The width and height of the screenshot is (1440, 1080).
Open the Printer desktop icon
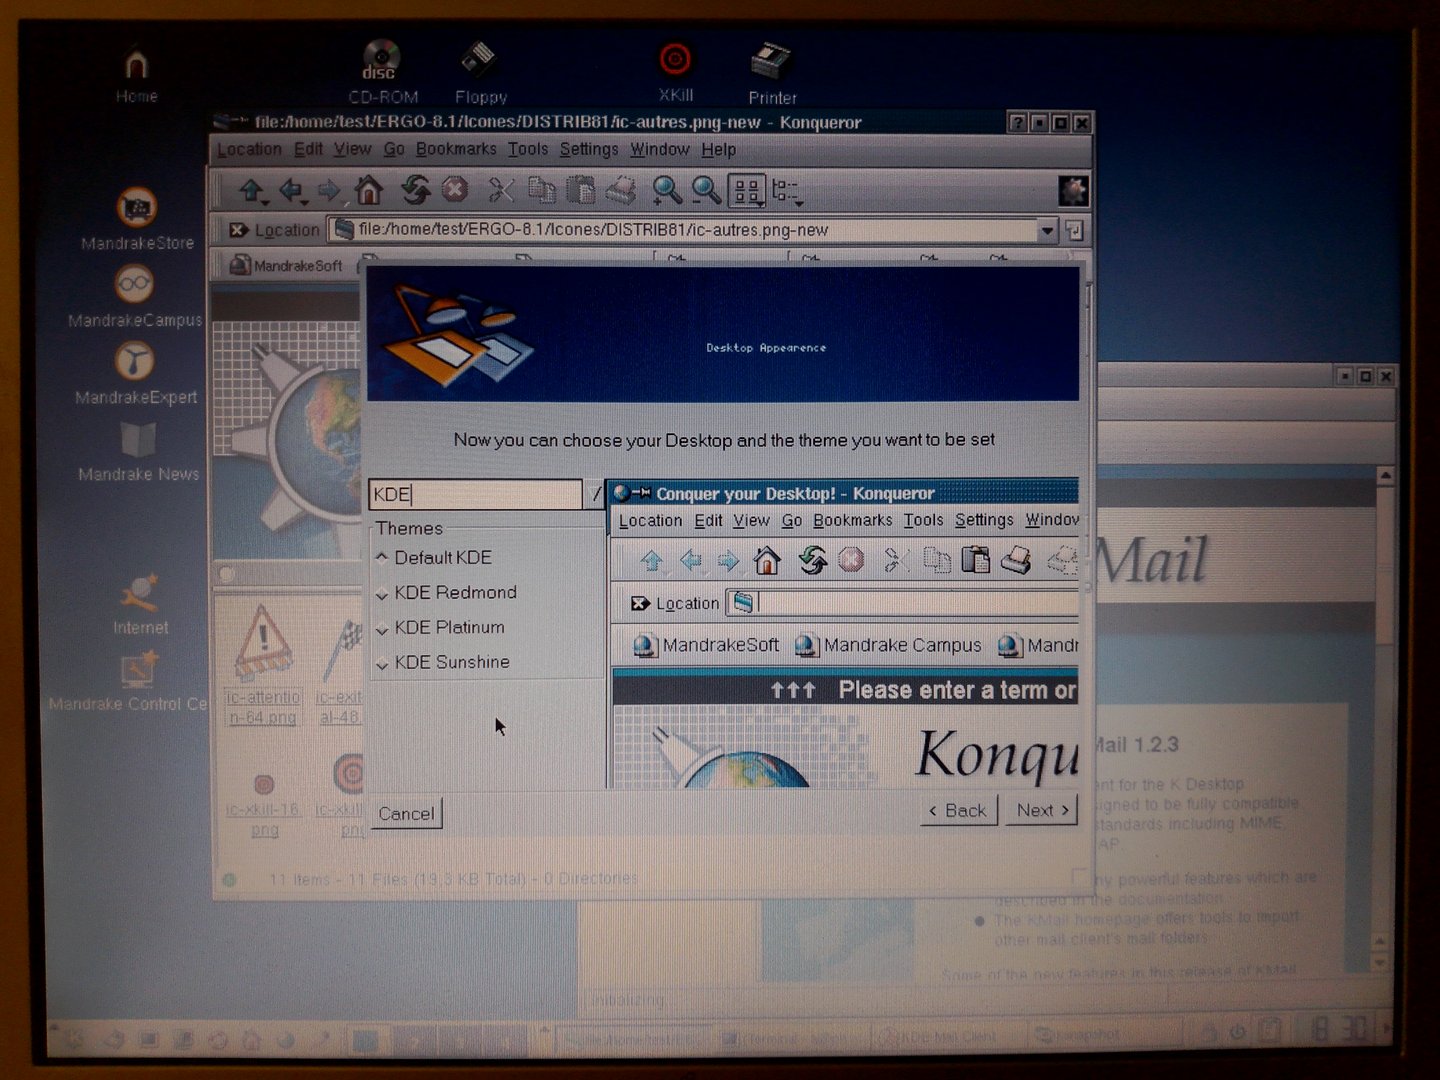coord(772,74)
